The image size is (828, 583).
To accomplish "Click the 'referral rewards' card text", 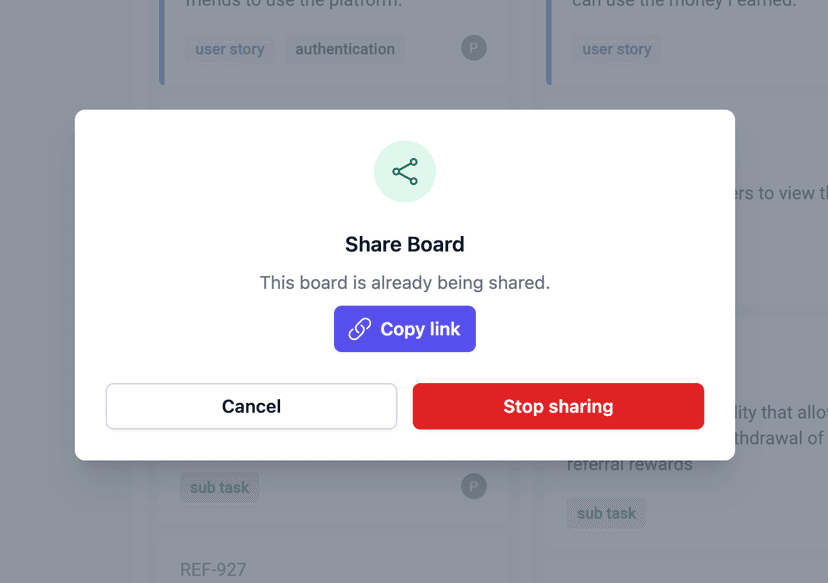I will point(630,464).
